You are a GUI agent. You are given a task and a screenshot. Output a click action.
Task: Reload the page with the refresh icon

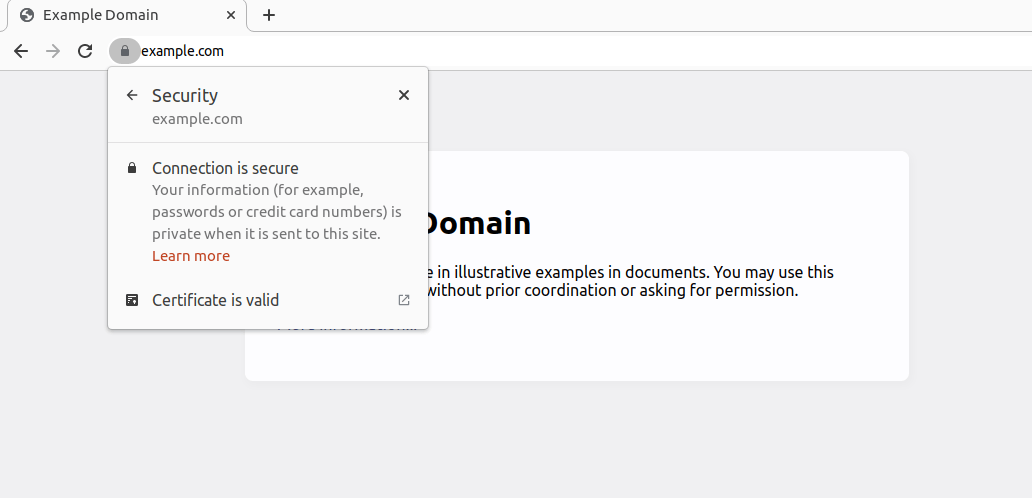click(85, 51)
